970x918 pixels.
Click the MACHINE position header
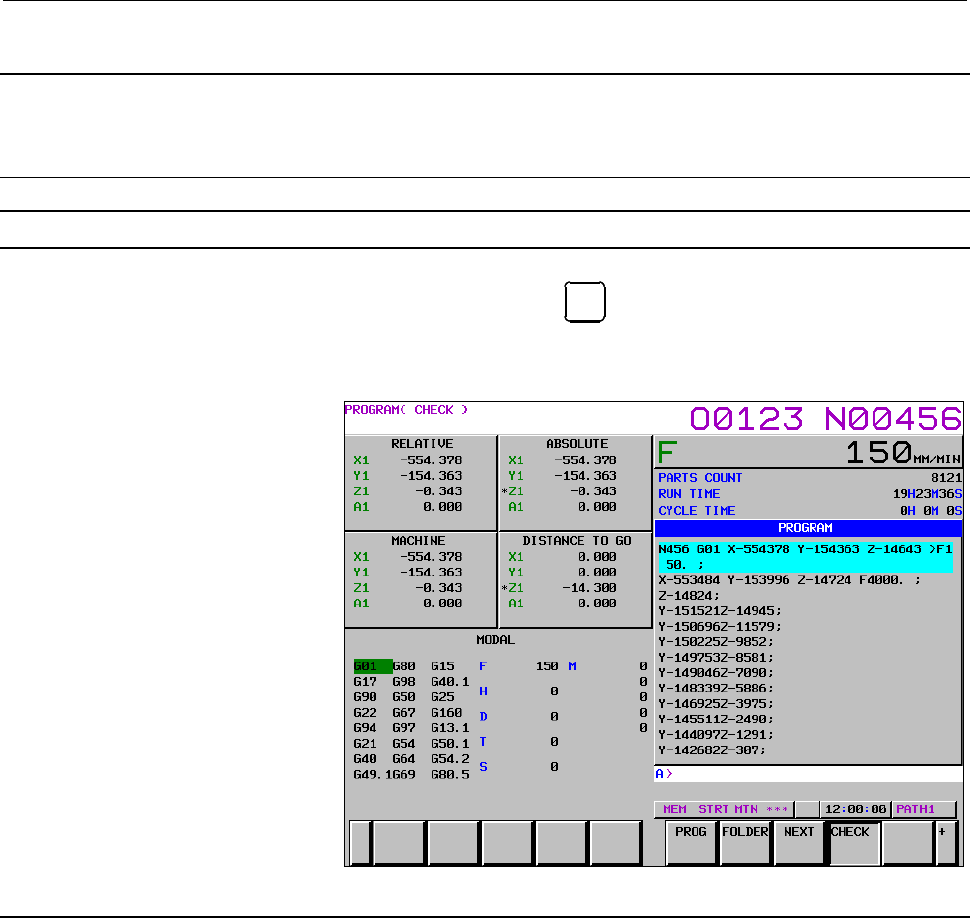coord(418,541)
